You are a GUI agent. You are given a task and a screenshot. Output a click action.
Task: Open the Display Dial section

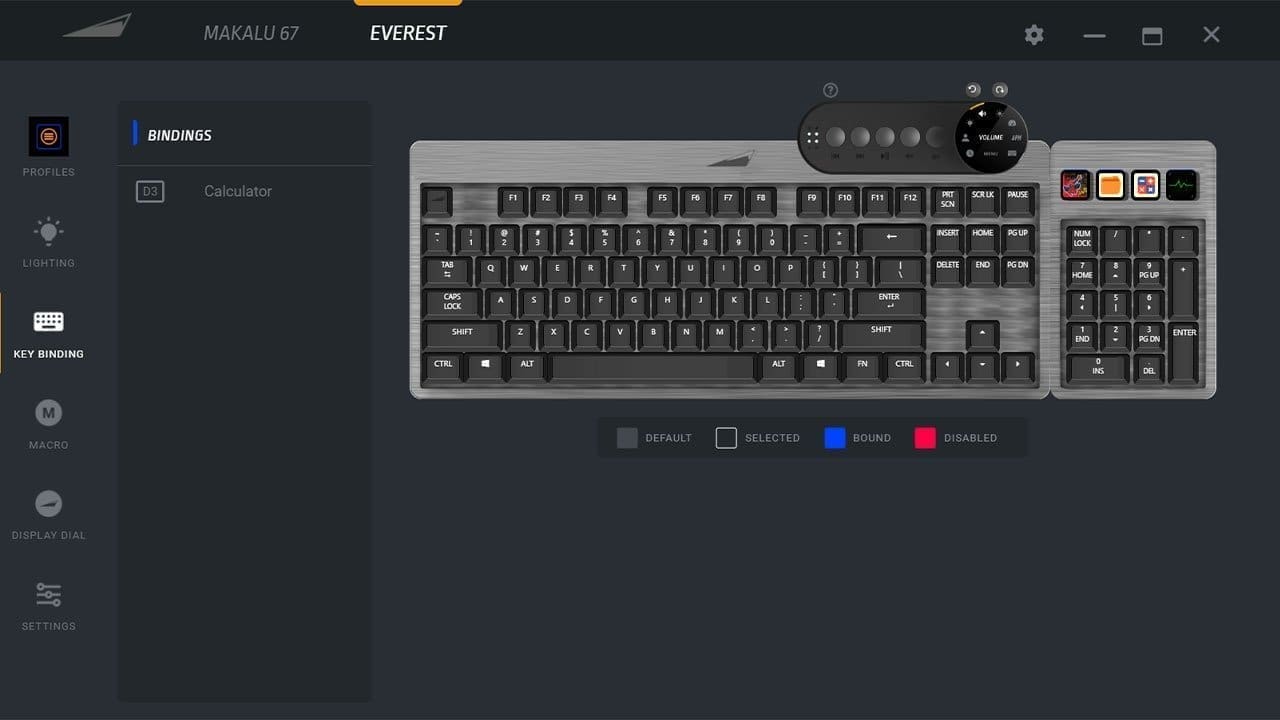48,514
